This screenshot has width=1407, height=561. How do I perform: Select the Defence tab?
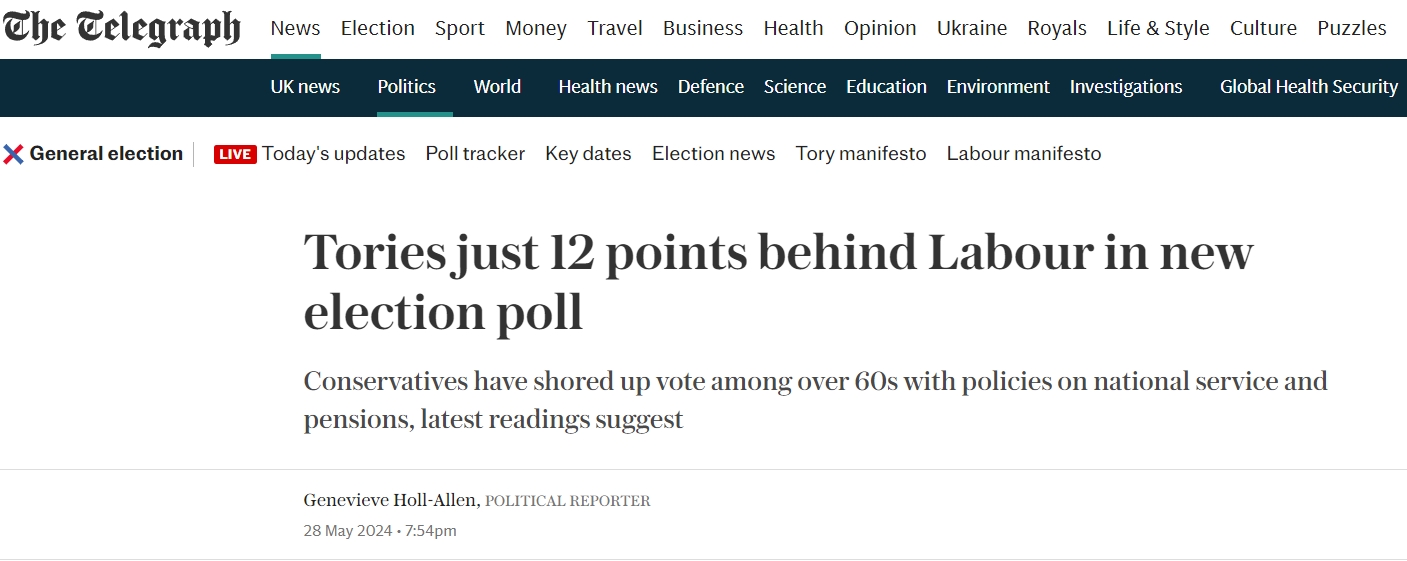[711, 87]
